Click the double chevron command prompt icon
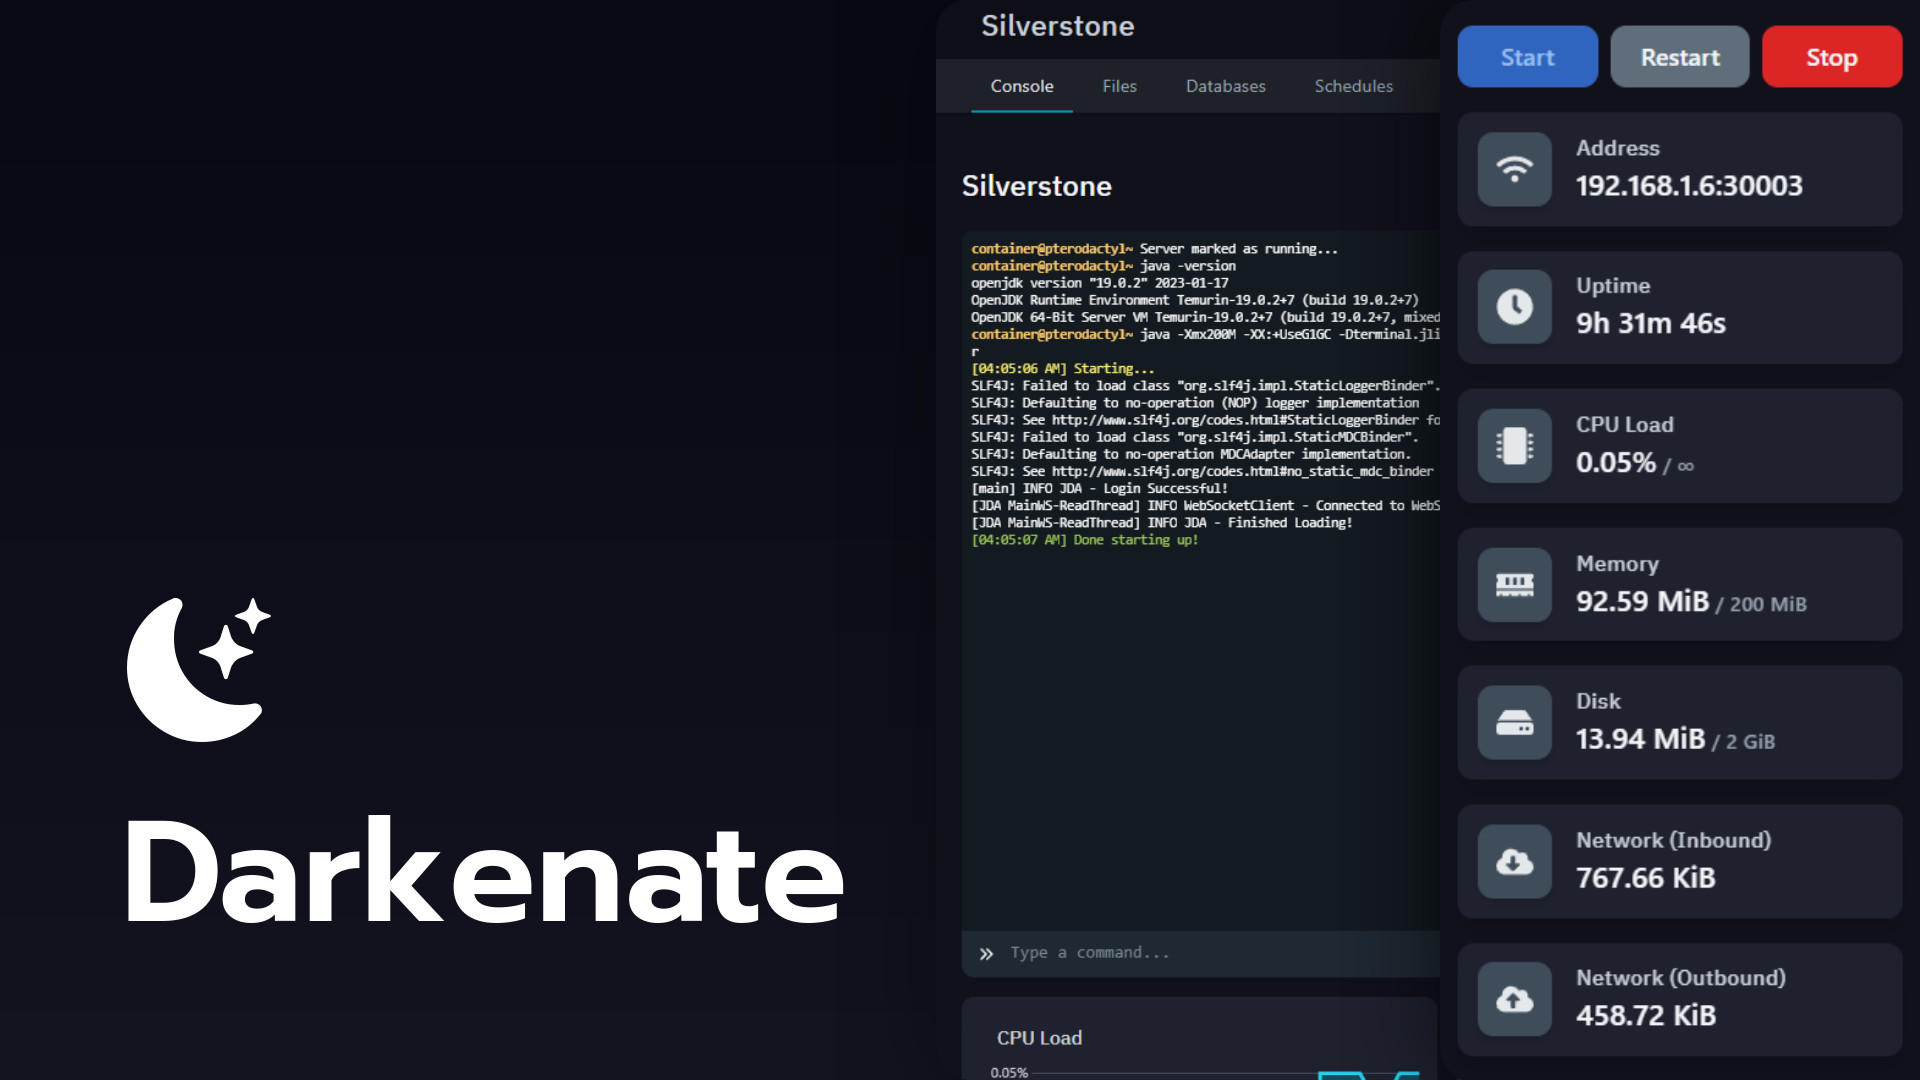1920x1080 pixels. [x=986, y=954]
